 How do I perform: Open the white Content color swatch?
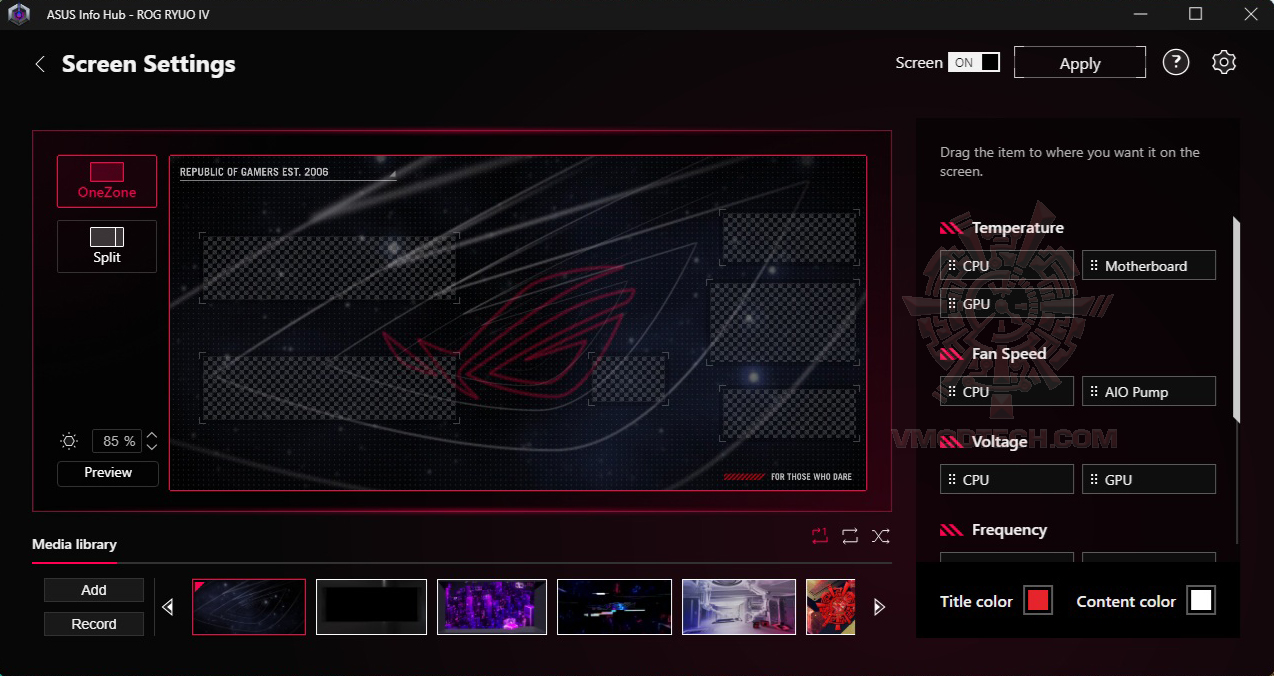(1201, 600)
